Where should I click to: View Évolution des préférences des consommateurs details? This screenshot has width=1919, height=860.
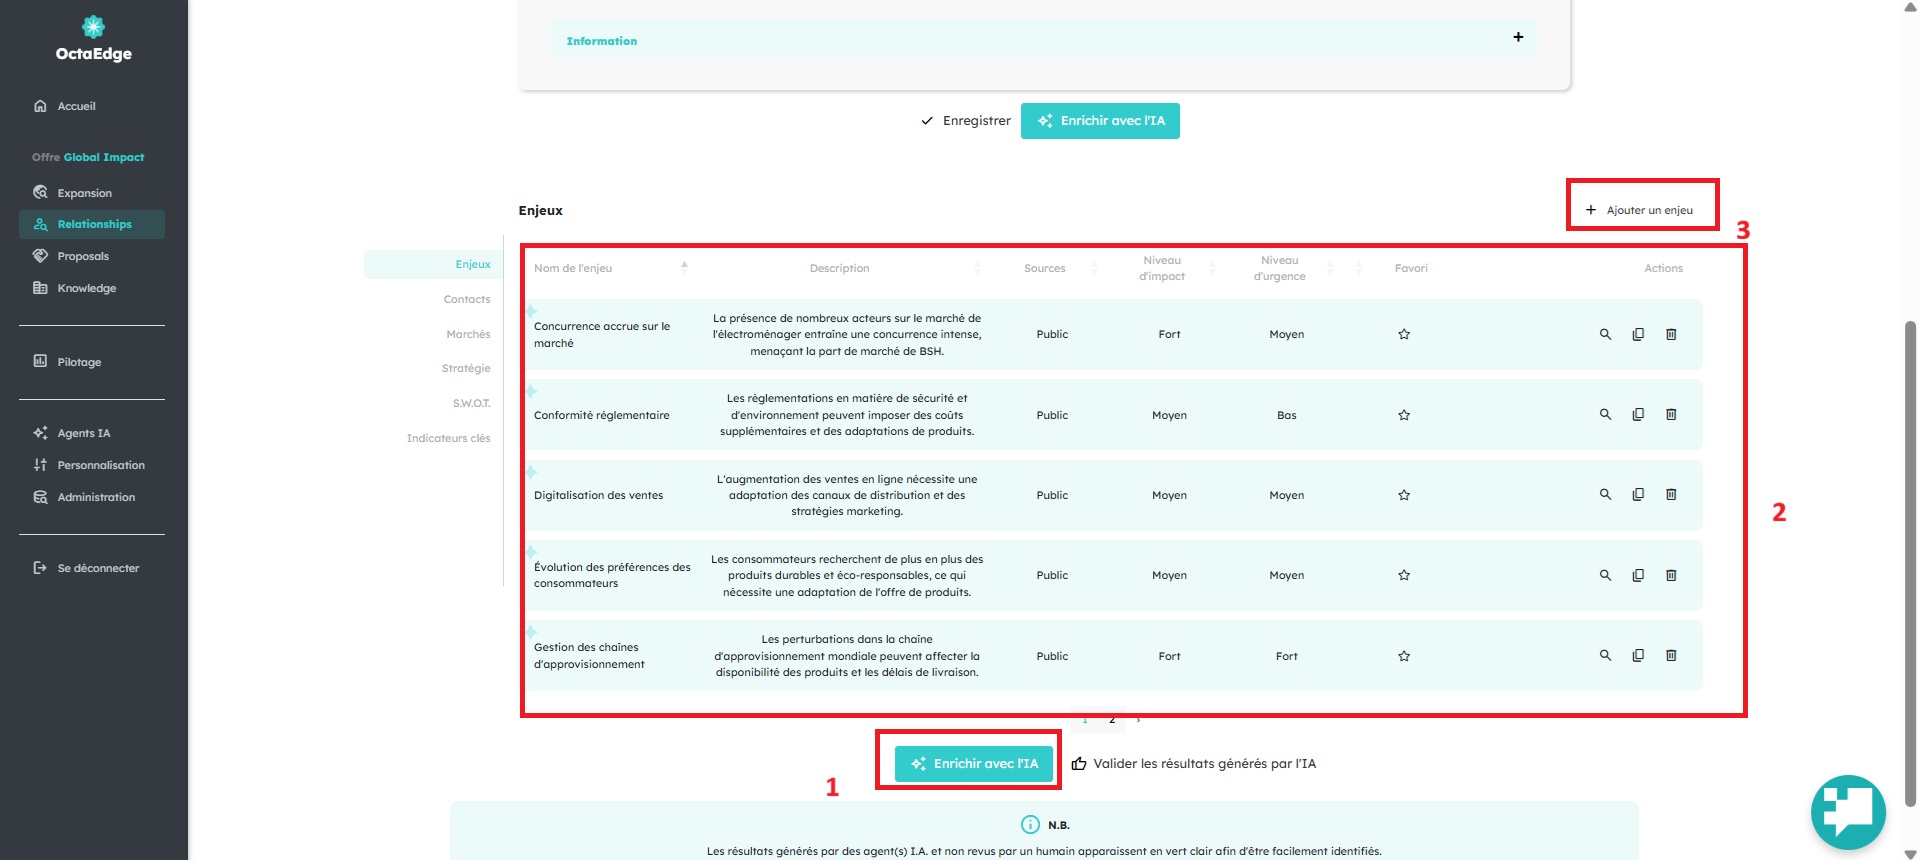tap(1605, 575)
